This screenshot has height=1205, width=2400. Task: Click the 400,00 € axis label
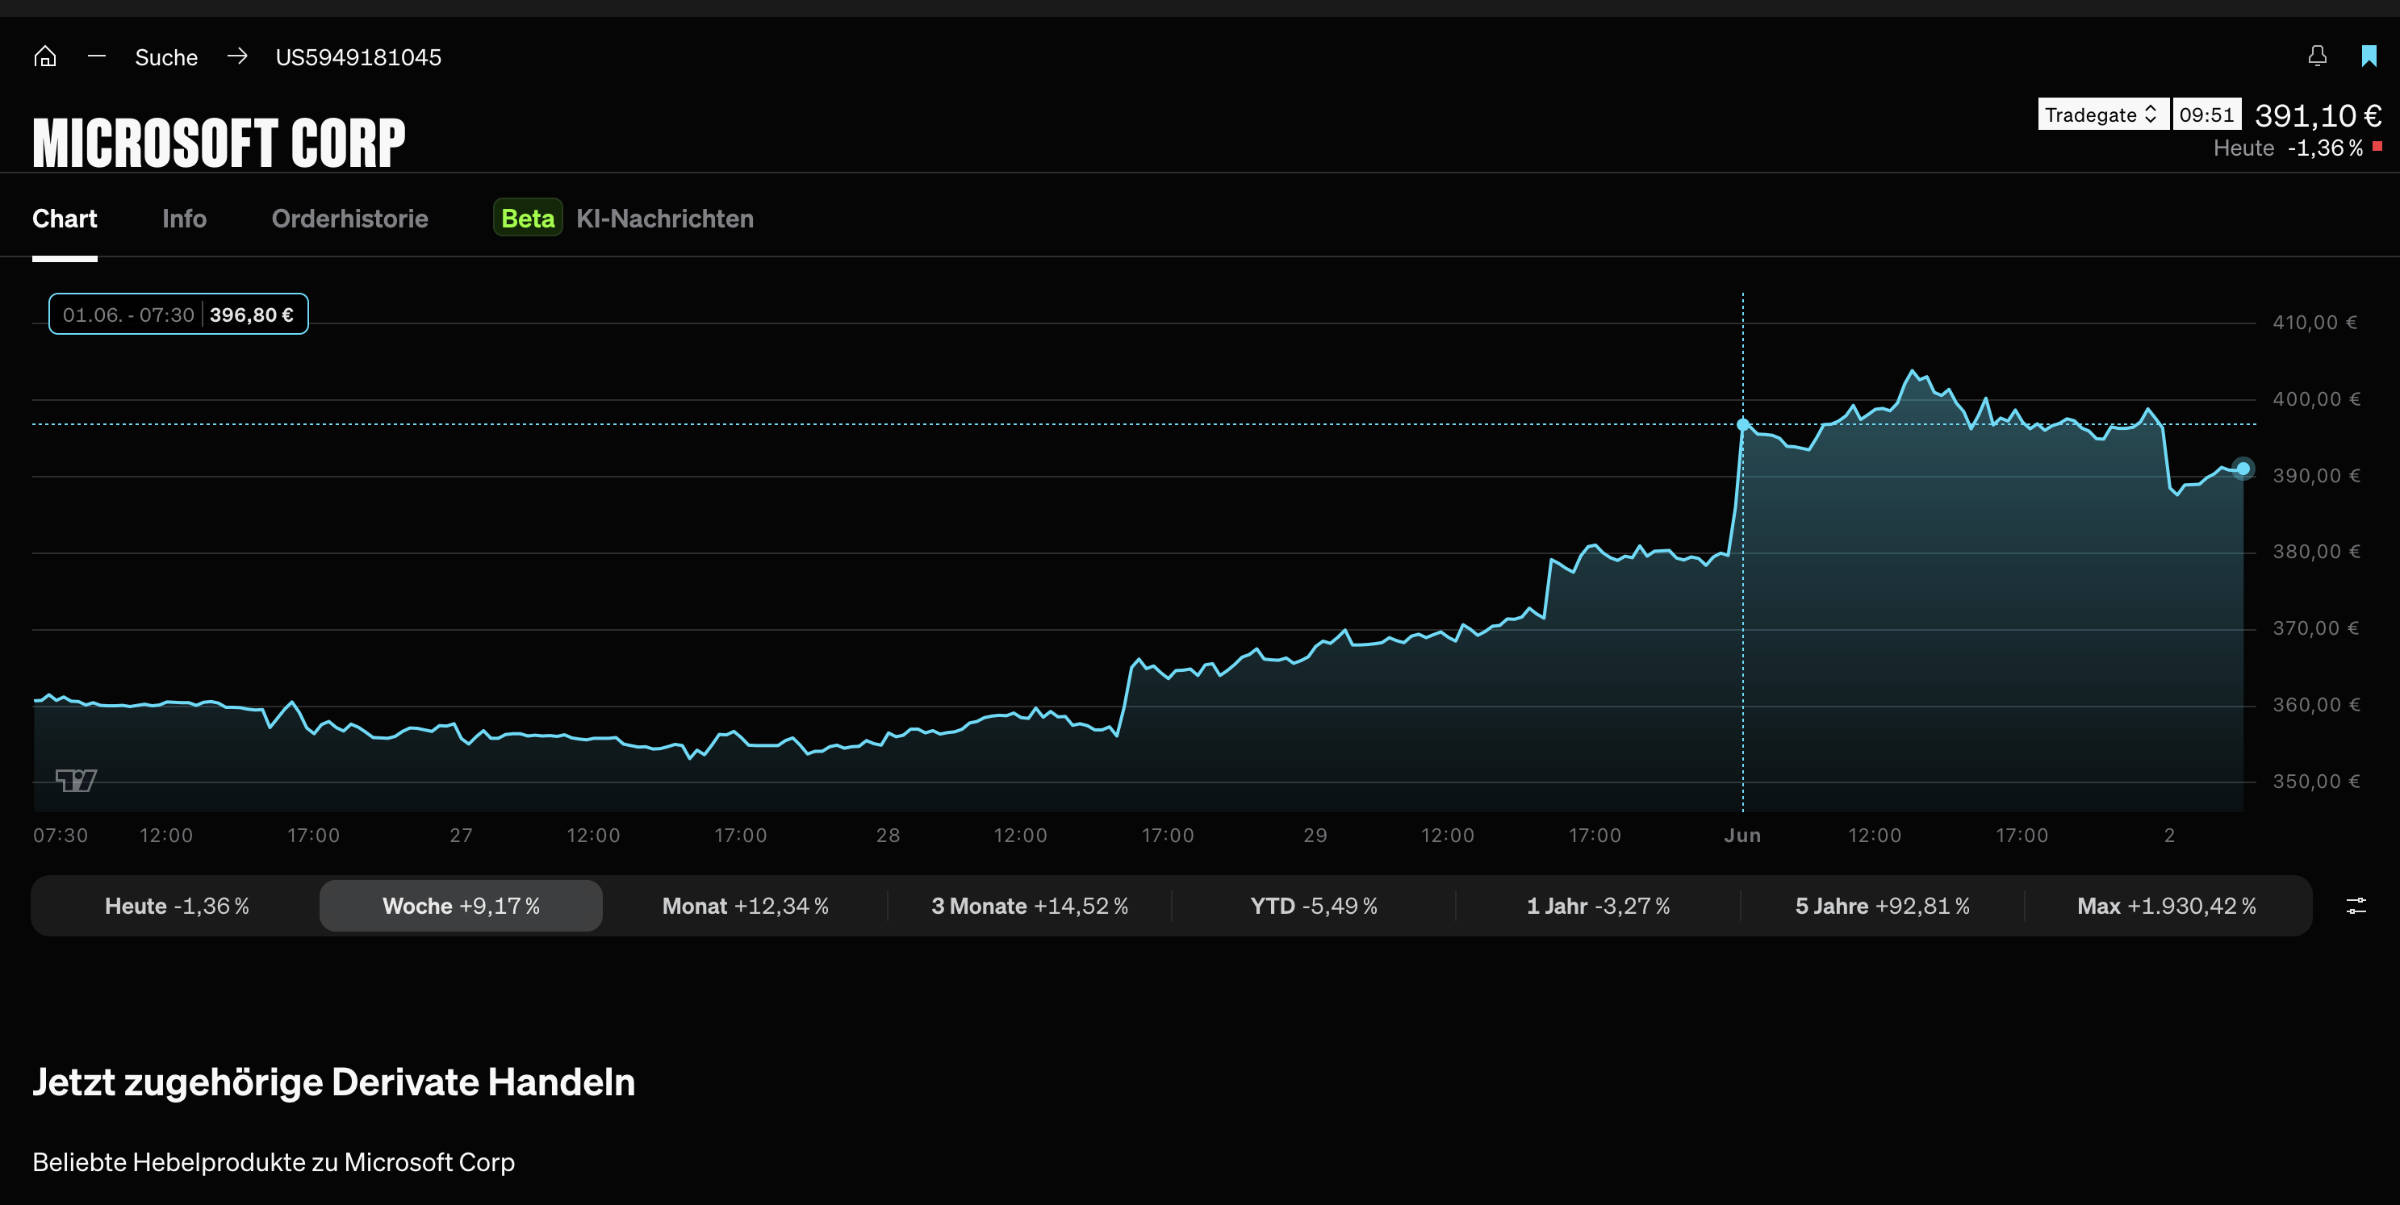tap(2316, 399)
